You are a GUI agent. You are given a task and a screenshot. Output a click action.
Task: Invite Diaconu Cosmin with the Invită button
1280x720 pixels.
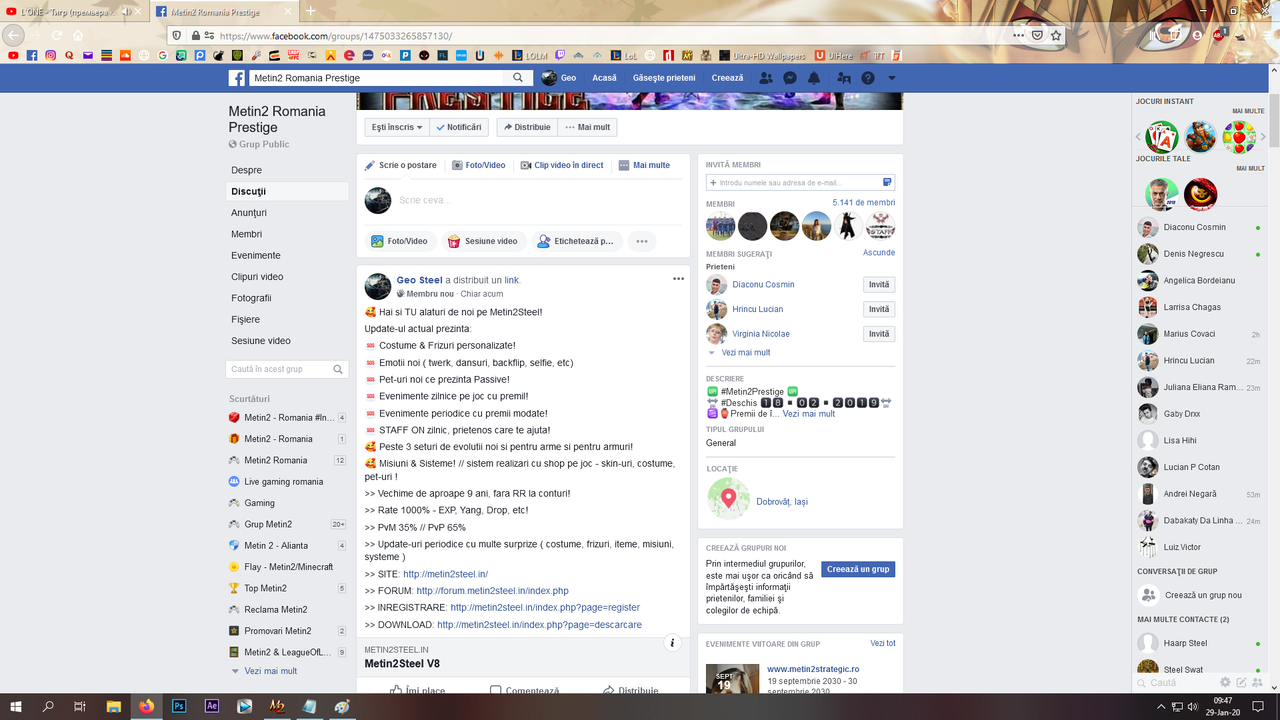tap(879, 285)
